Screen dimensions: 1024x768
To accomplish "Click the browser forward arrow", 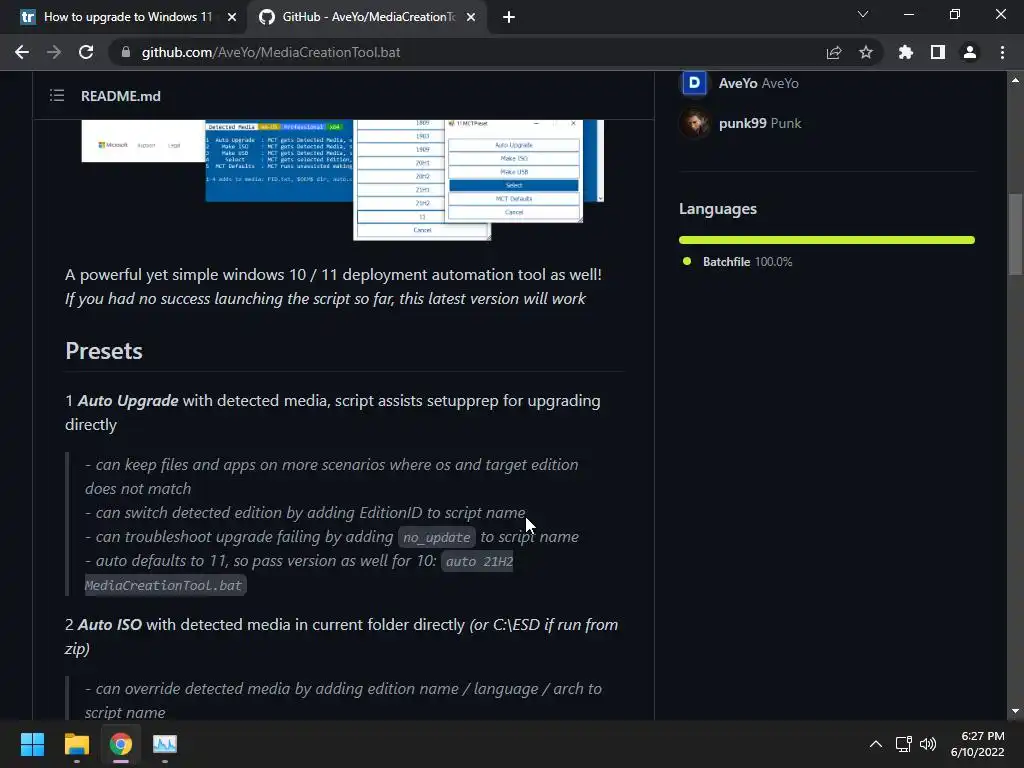I will point(54,52).
